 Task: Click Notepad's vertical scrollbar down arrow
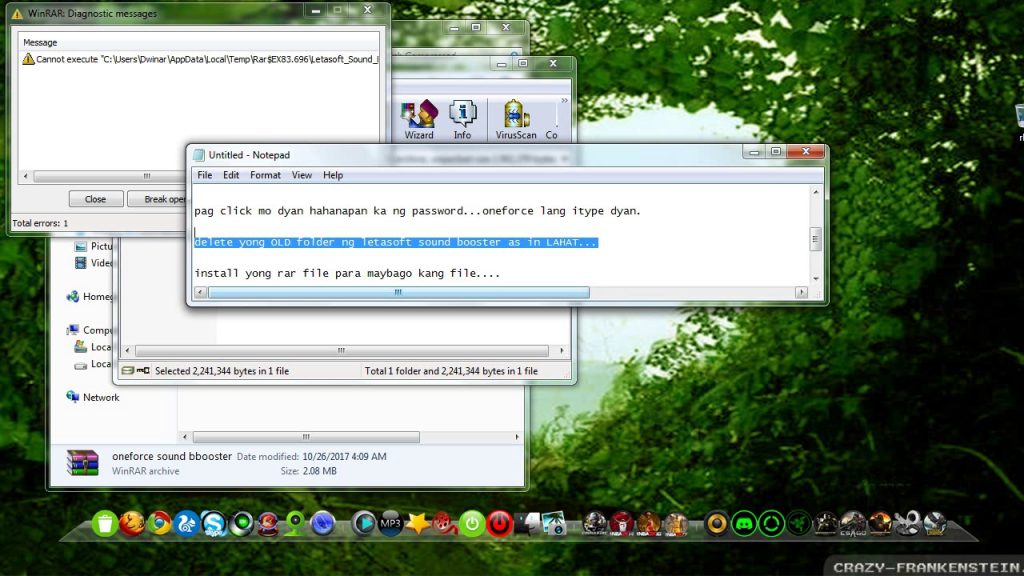pos(816,279)
